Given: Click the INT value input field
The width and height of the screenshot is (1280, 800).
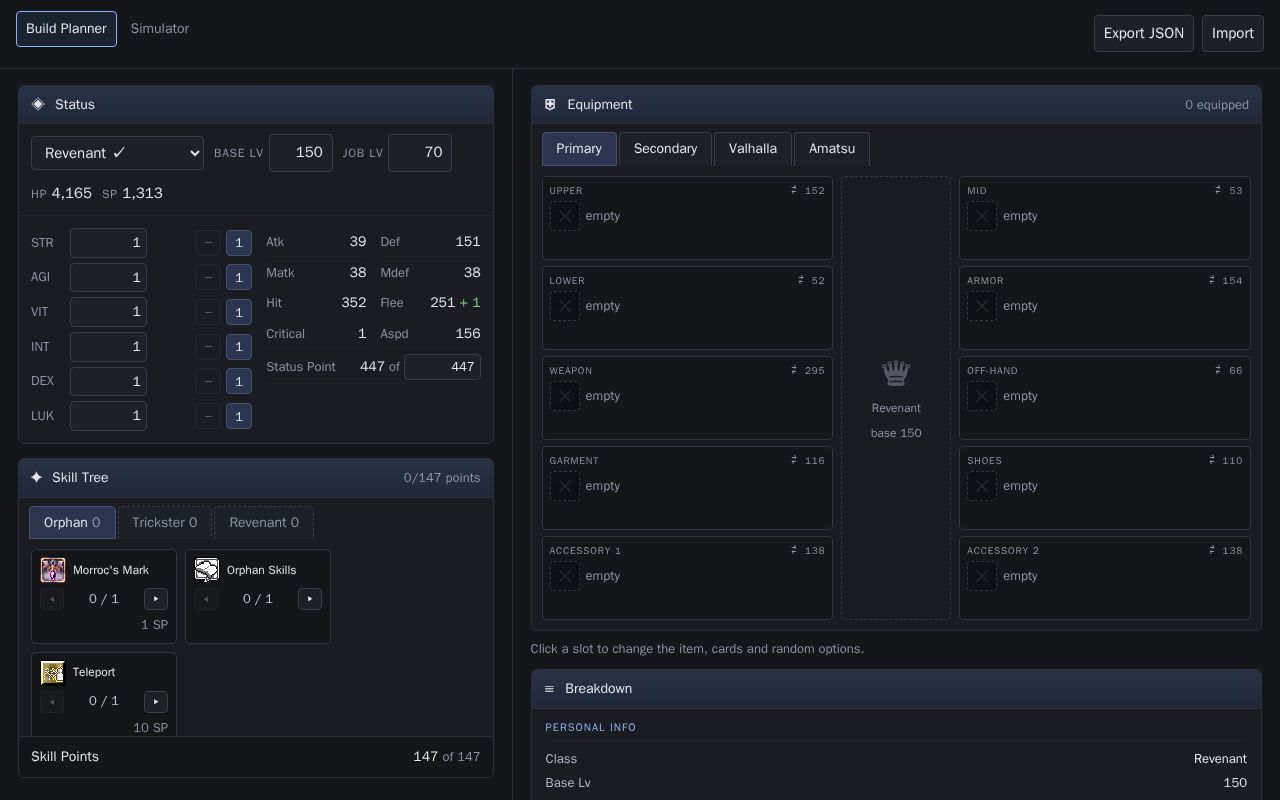Looking at the screenshot, I should click(x=108, y=347).
